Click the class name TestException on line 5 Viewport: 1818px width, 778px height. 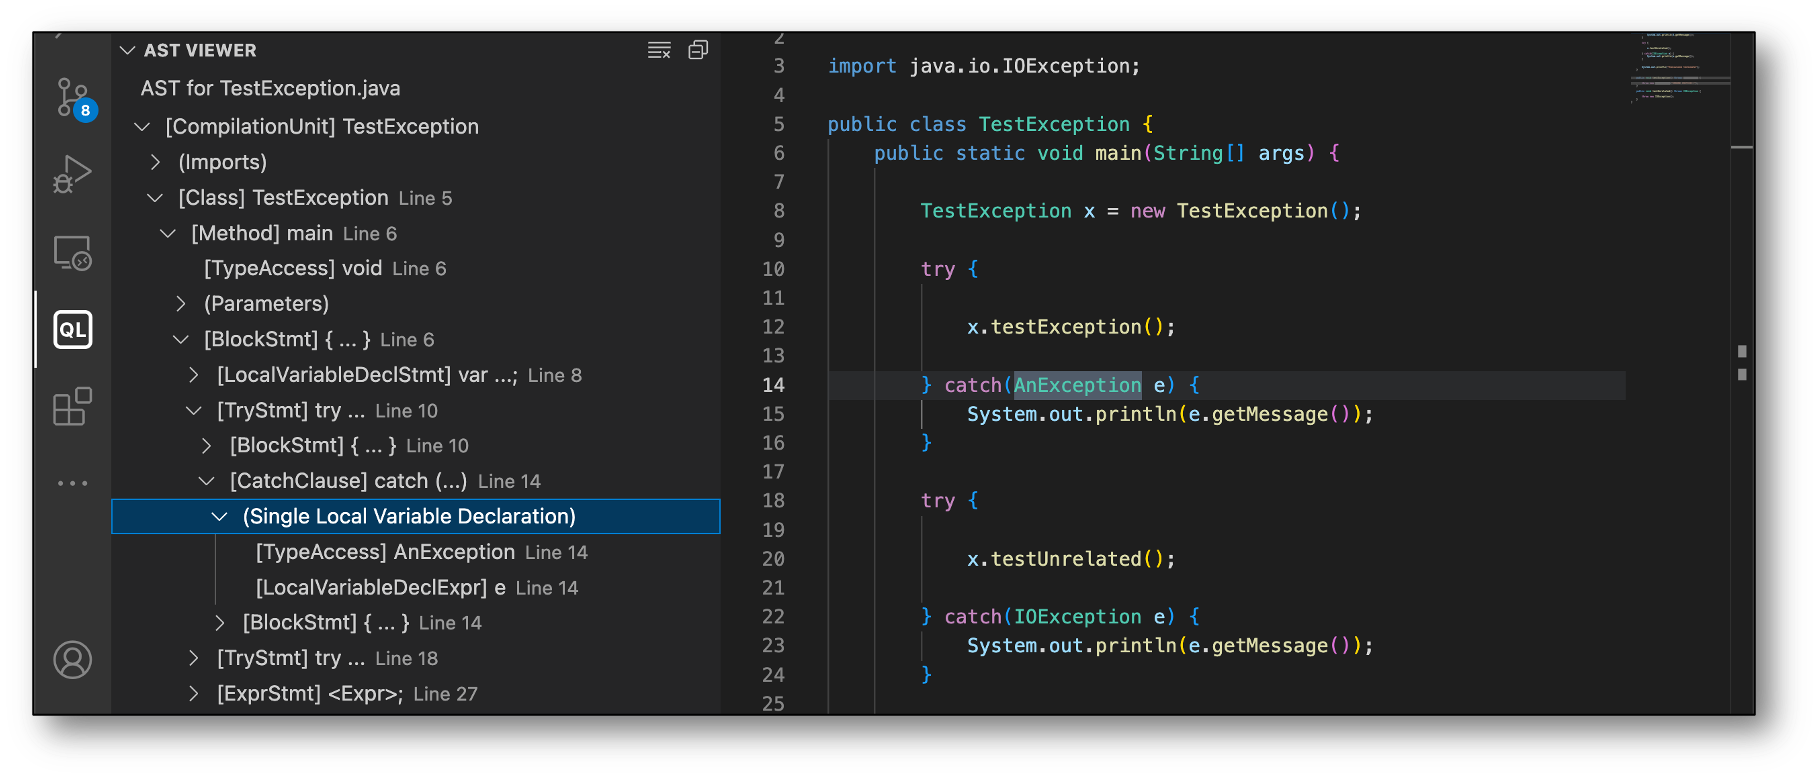(x=1054, y=124)
